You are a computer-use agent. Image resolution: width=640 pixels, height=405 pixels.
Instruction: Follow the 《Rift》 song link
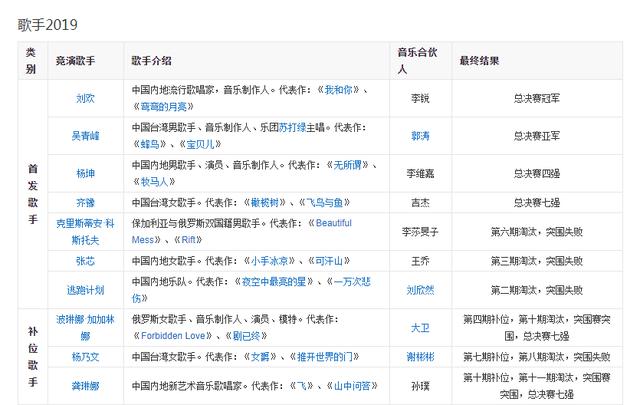[188, 240]
